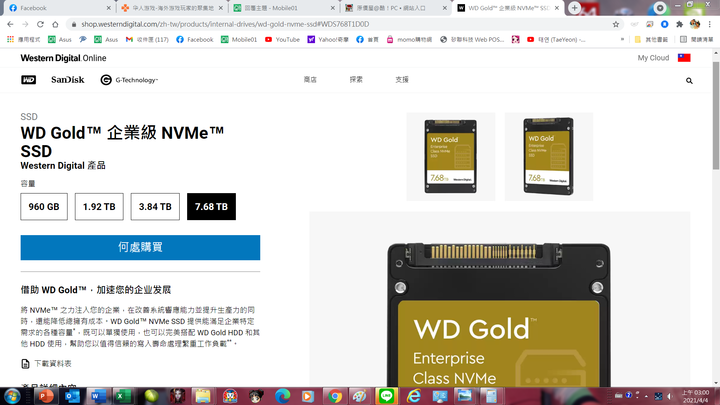Open the 其他書籤 bookmarks folder
Image resolution: width=720 pixels, height=405 pixels.
click(x=651, y=39)
